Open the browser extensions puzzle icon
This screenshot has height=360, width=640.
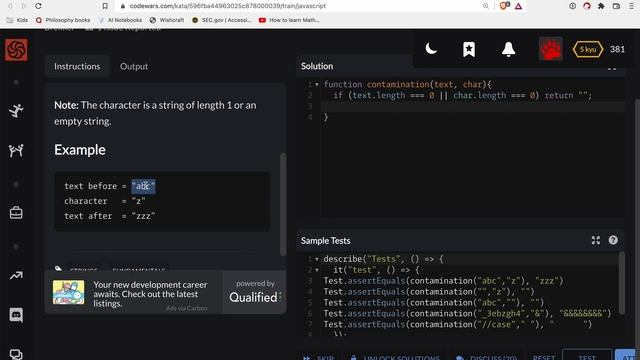coord(601,6)
